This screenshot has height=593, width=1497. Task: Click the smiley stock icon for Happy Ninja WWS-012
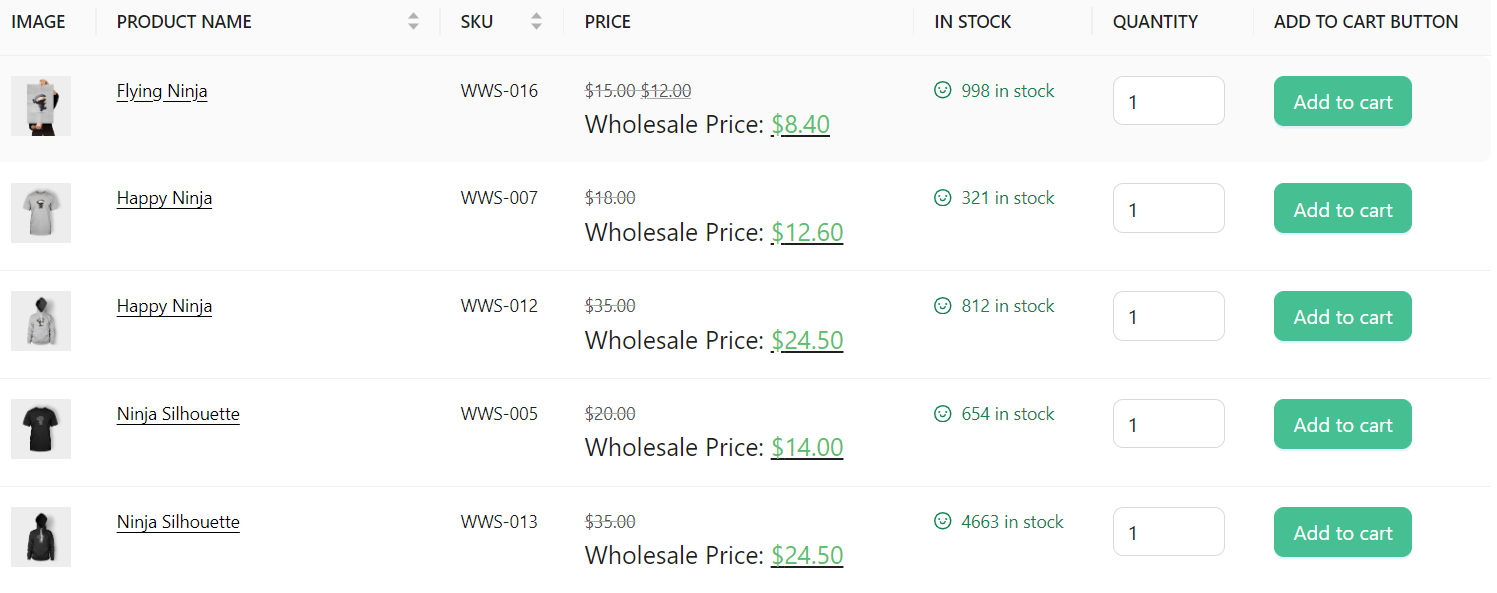[943, 306]
